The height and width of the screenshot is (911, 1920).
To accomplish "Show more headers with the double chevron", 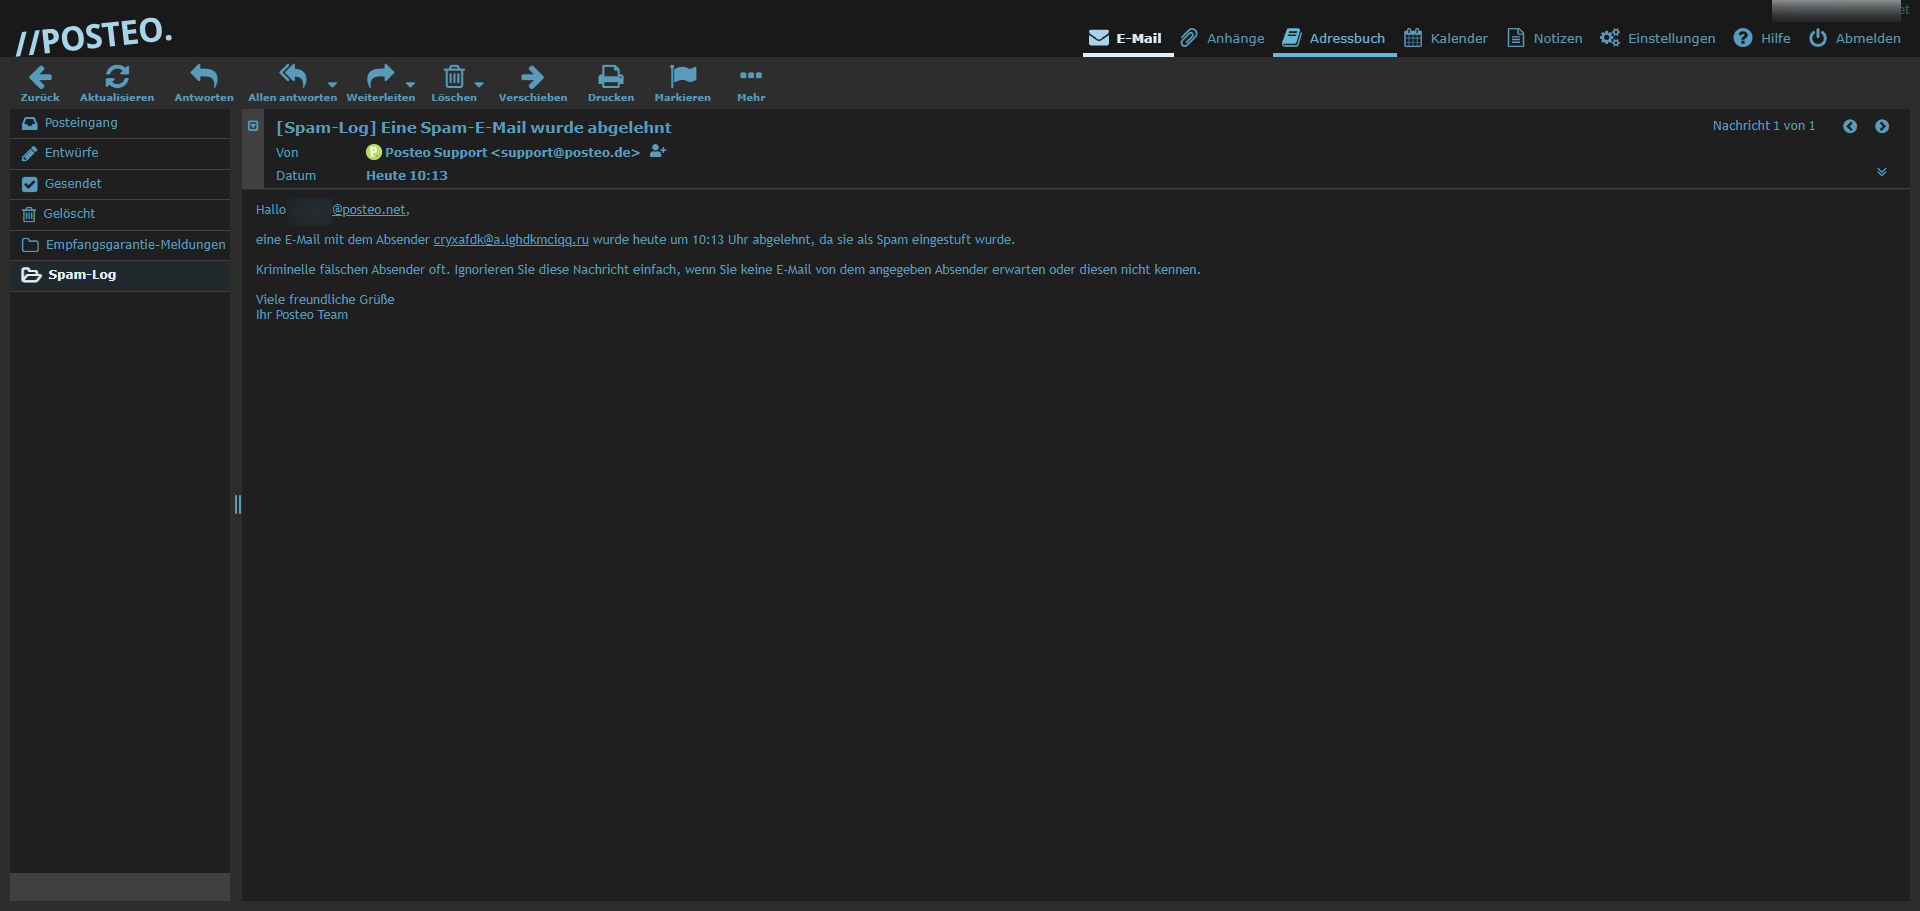I will [x=1881, y=172].
